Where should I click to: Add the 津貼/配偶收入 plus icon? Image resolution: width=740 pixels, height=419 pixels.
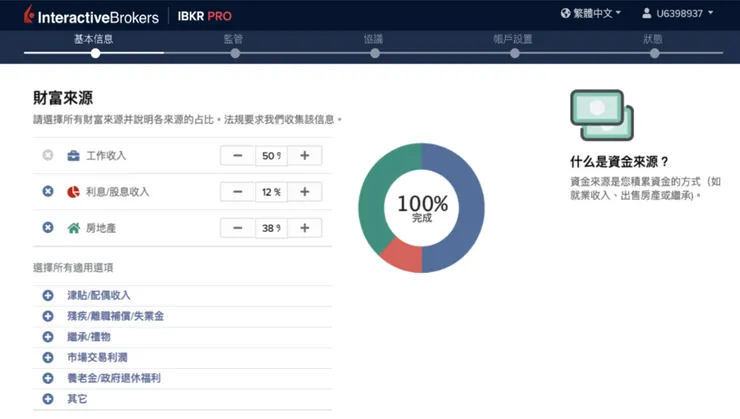pos(48,295)
